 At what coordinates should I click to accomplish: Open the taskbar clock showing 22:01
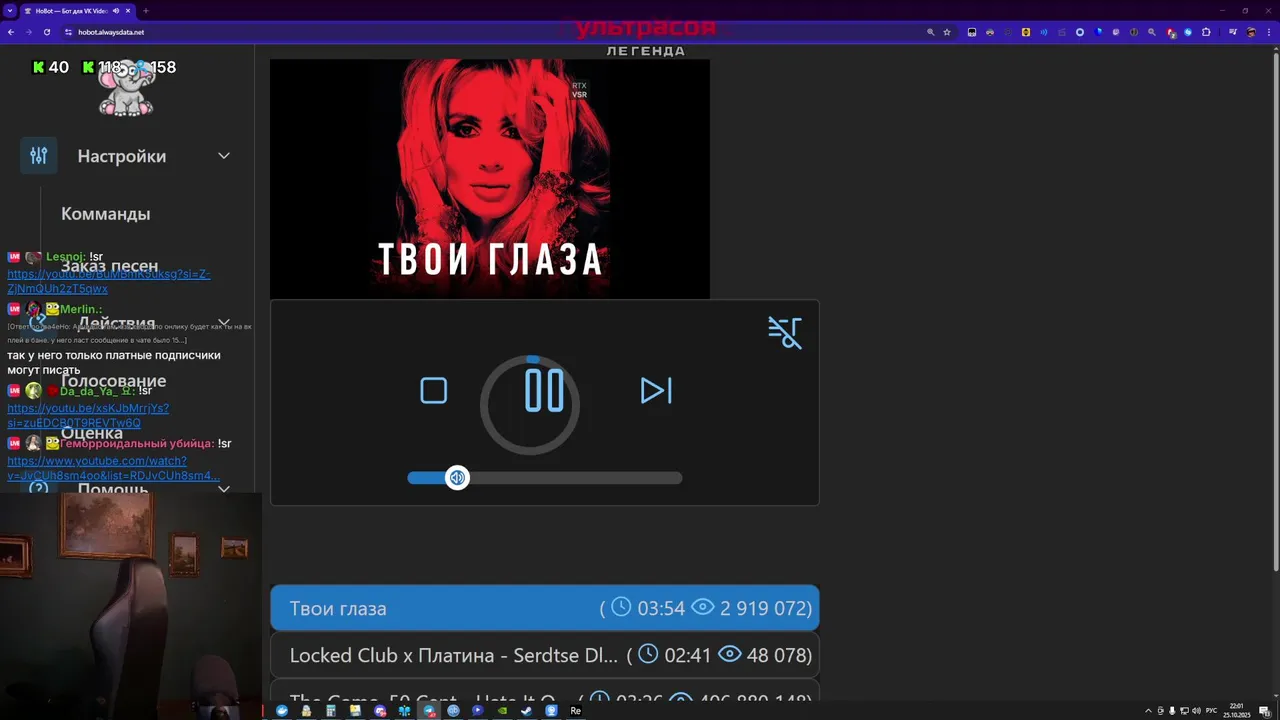pyautogui.click(x=1237, y=710)
